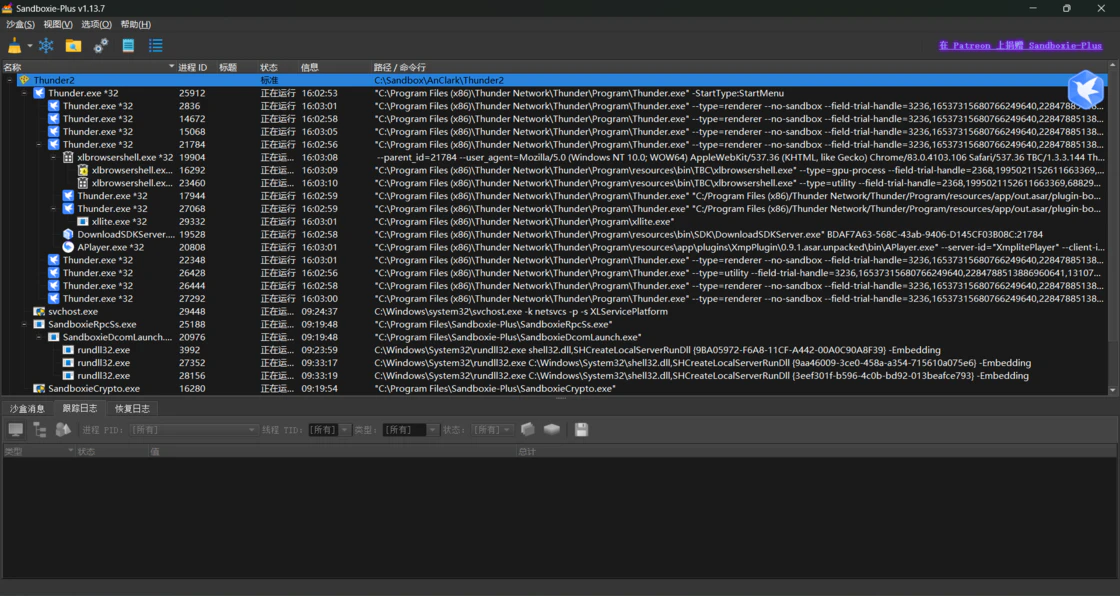Screen dimensions: 1120x596
Task: Collapse Thunder.exe PID 25912 node
Action: click(24, 93)
